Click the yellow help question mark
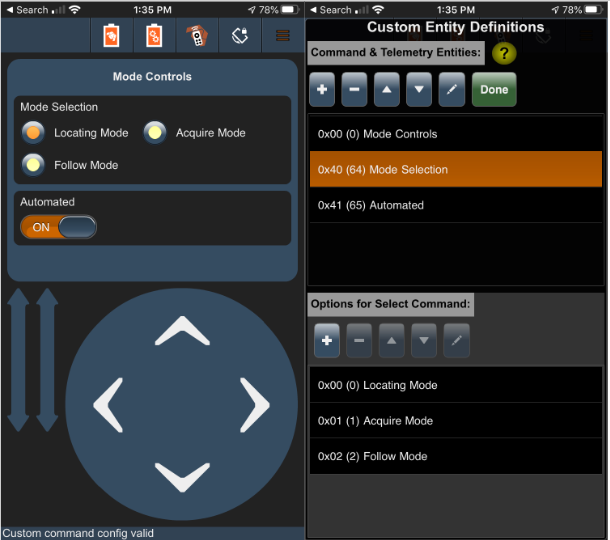The width and height of the screenshot is (610, 540). [x=504, y=53]
